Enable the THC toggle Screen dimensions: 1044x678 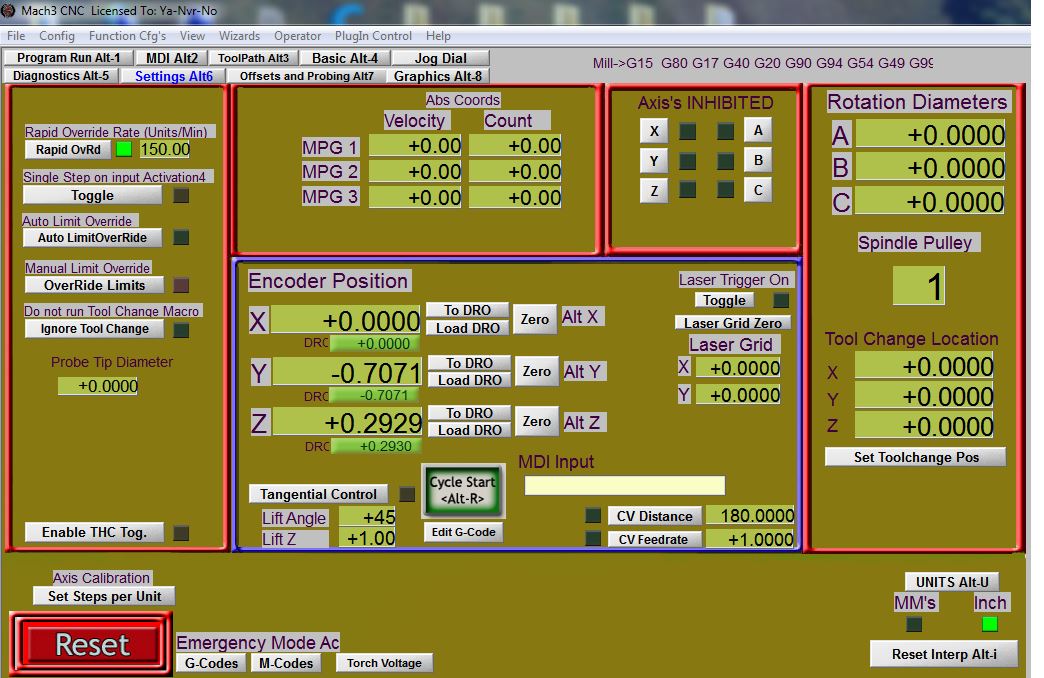pos(94,532)
